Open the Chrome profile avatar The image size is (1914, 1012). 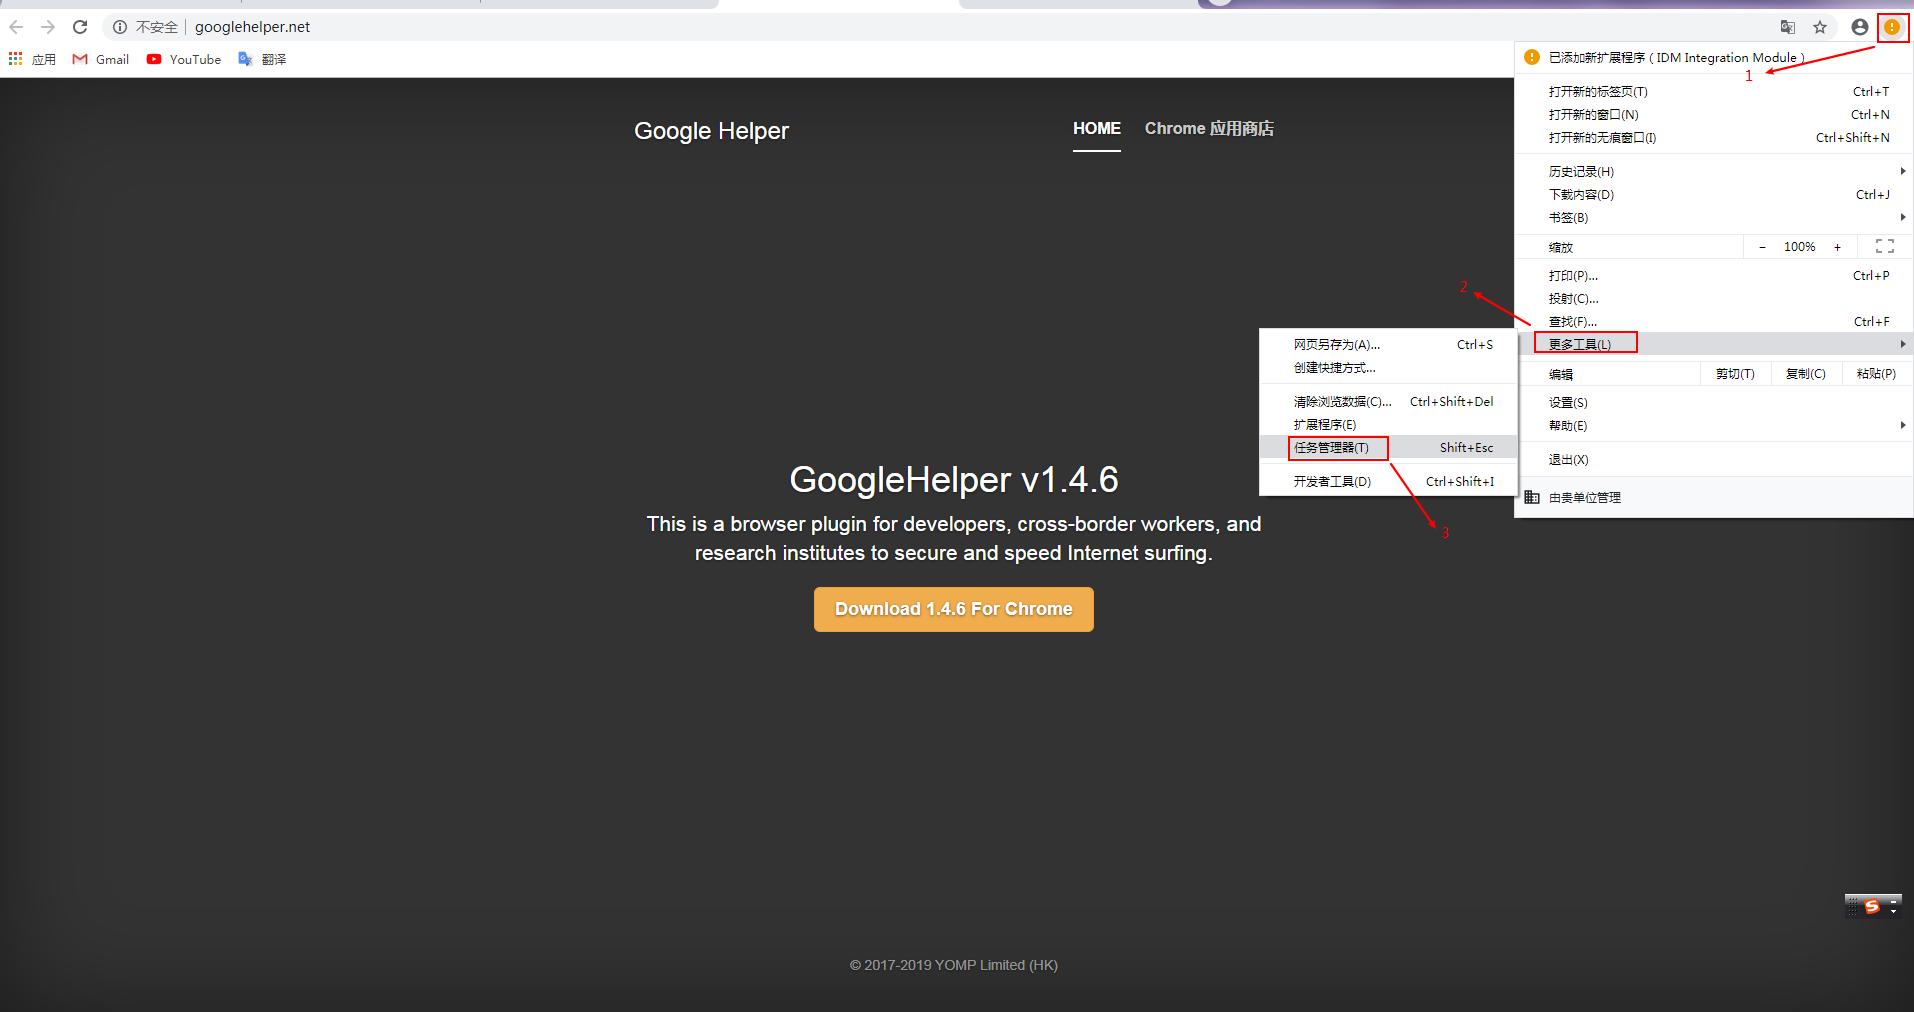(1857, 27)
